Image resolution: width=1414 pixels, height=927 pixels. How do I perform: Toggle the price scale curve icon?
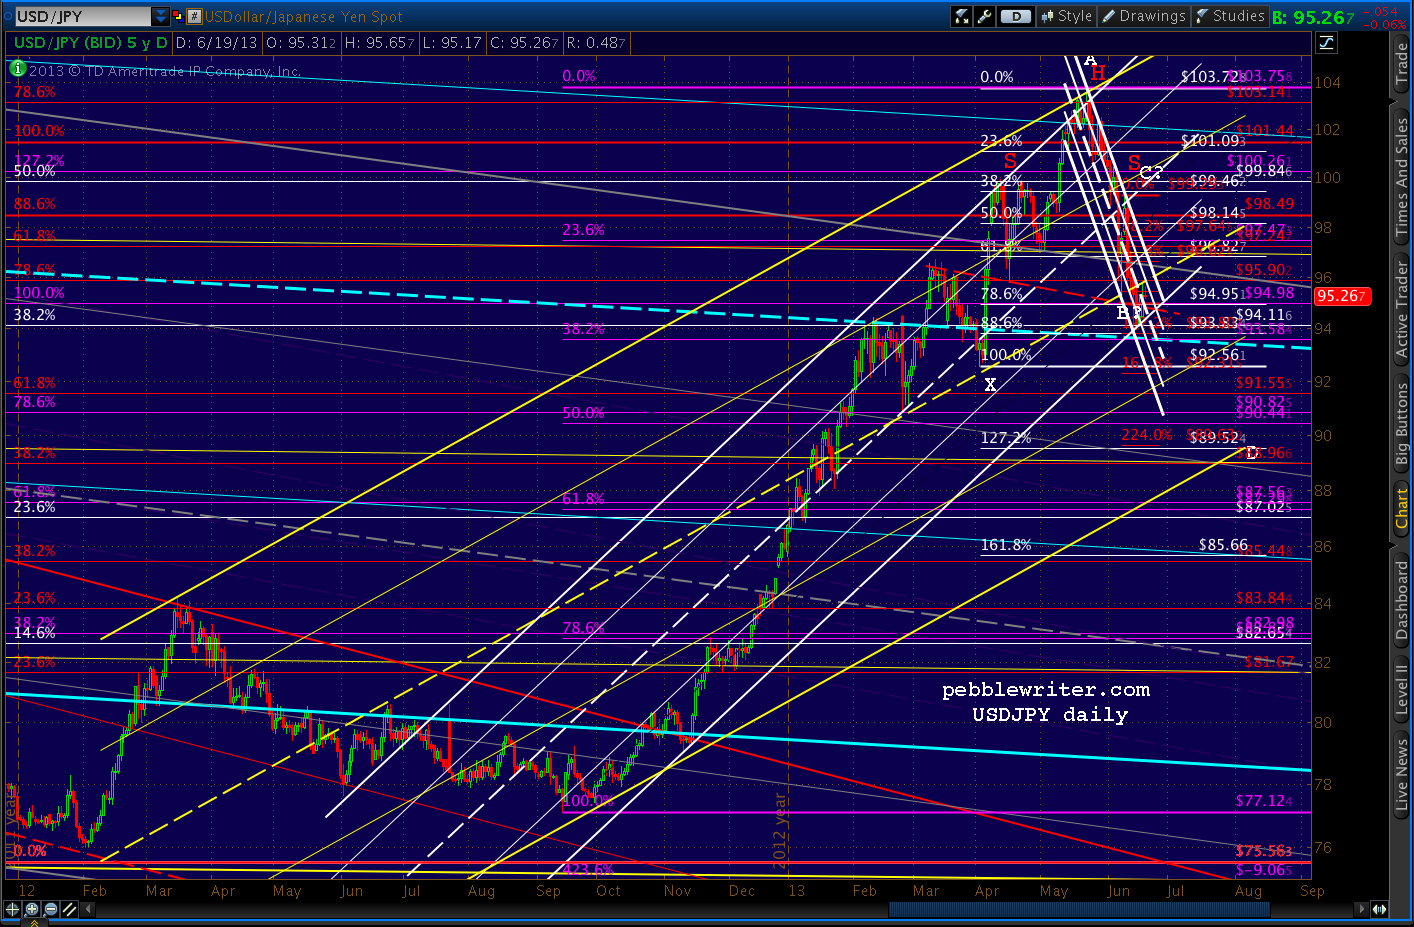tap(1326, 42)
